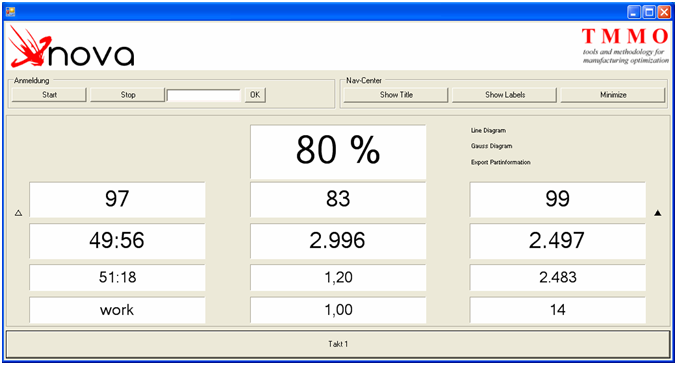677x365 pixels.
Task: Select the status text work
Action: pyautogui.click(x=117, y=310)
